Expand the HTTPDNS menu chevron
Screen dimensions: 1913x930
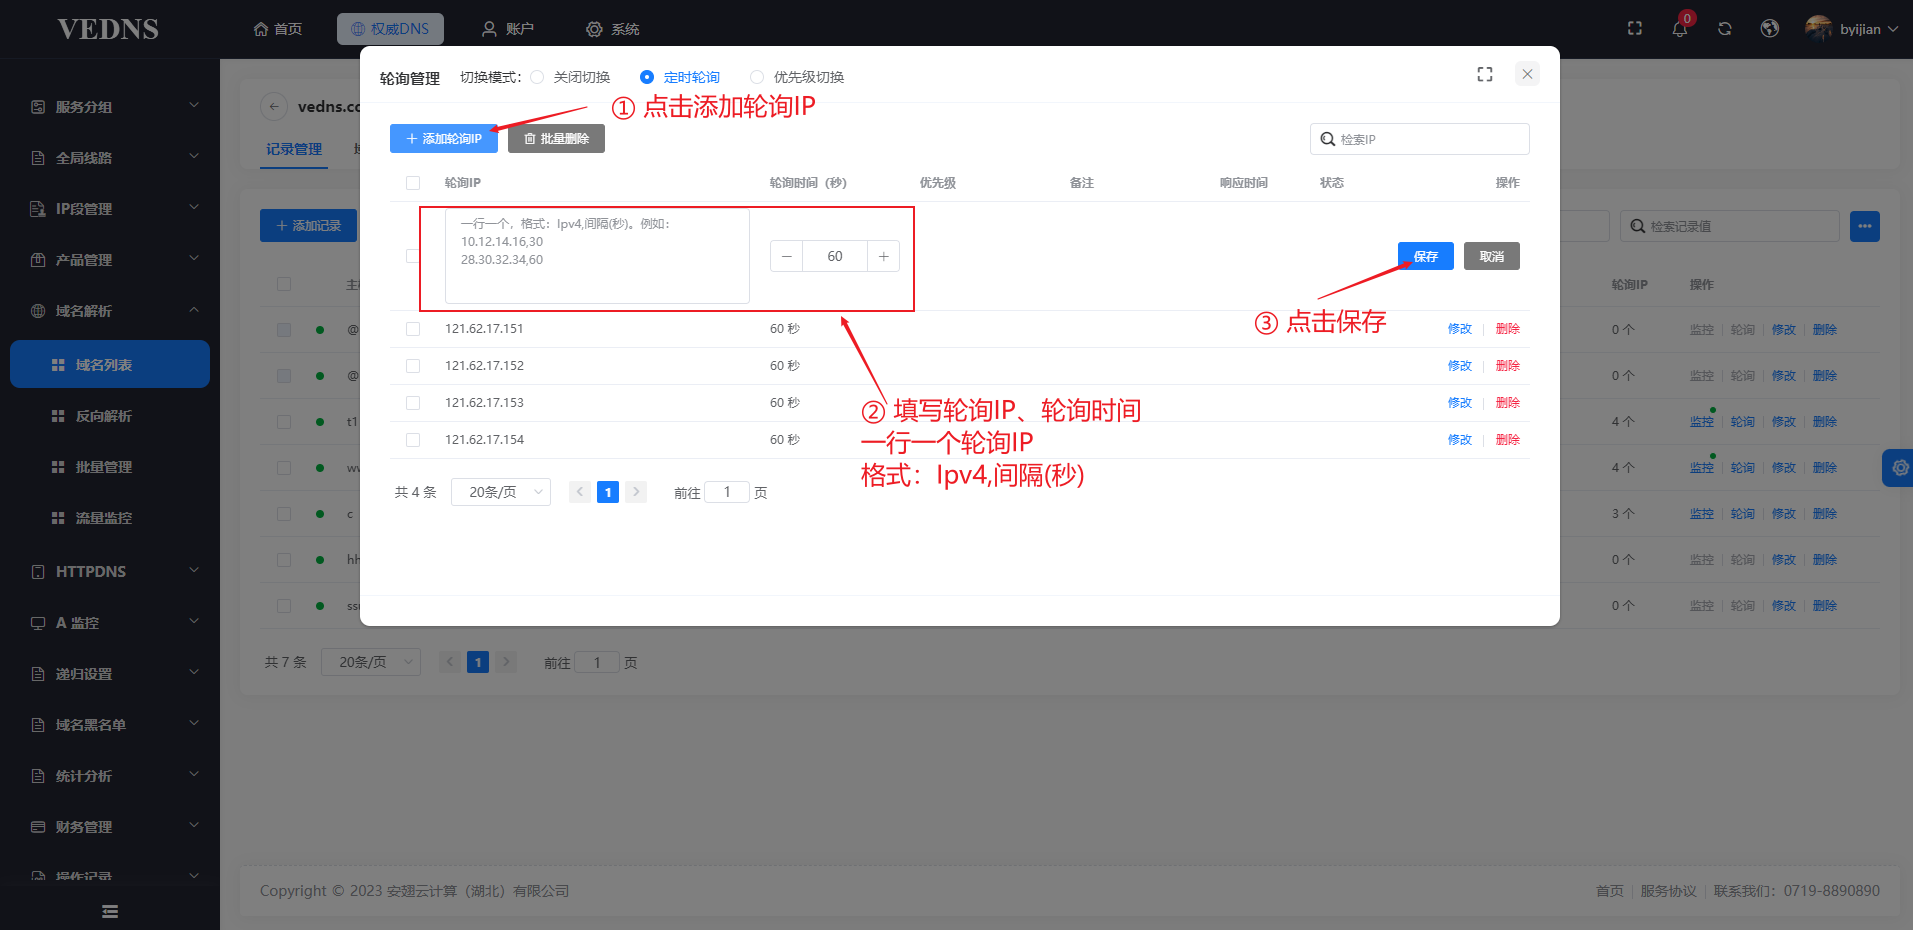click(x=194, y=570)
